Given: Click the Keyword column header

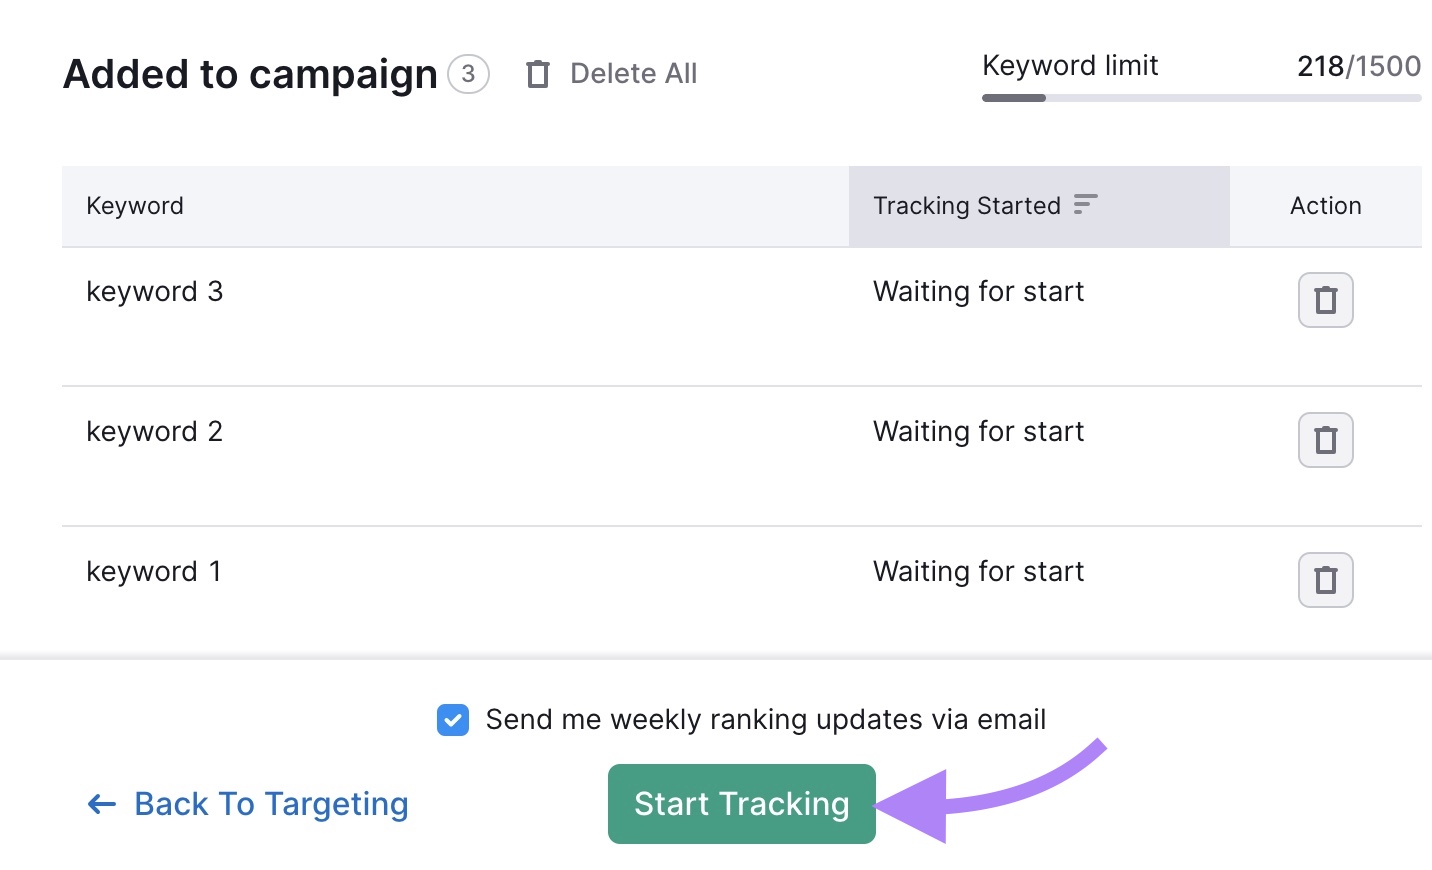Looking at the screenshot, I should [x=134, y=205].
